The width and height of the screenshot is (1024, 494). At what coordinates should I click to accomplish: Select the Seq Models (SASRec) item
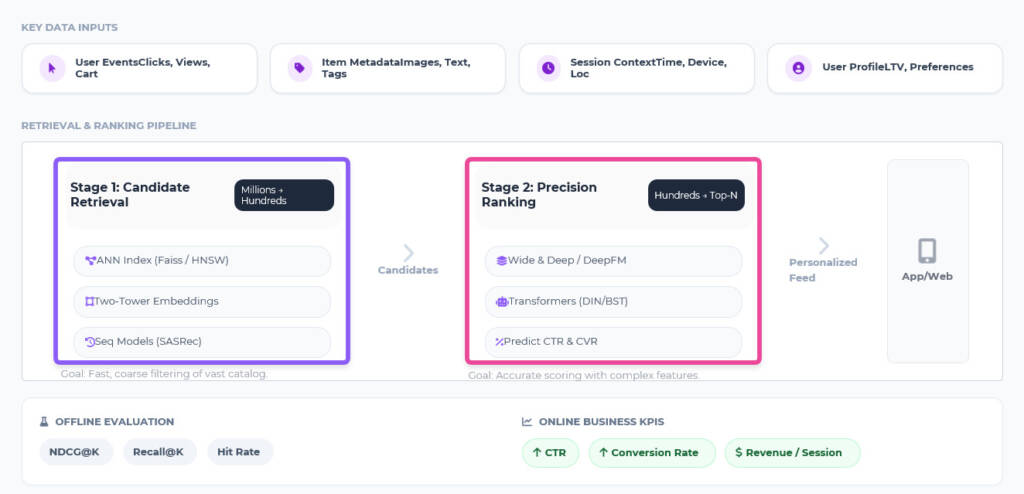click(x=202, y=342)
